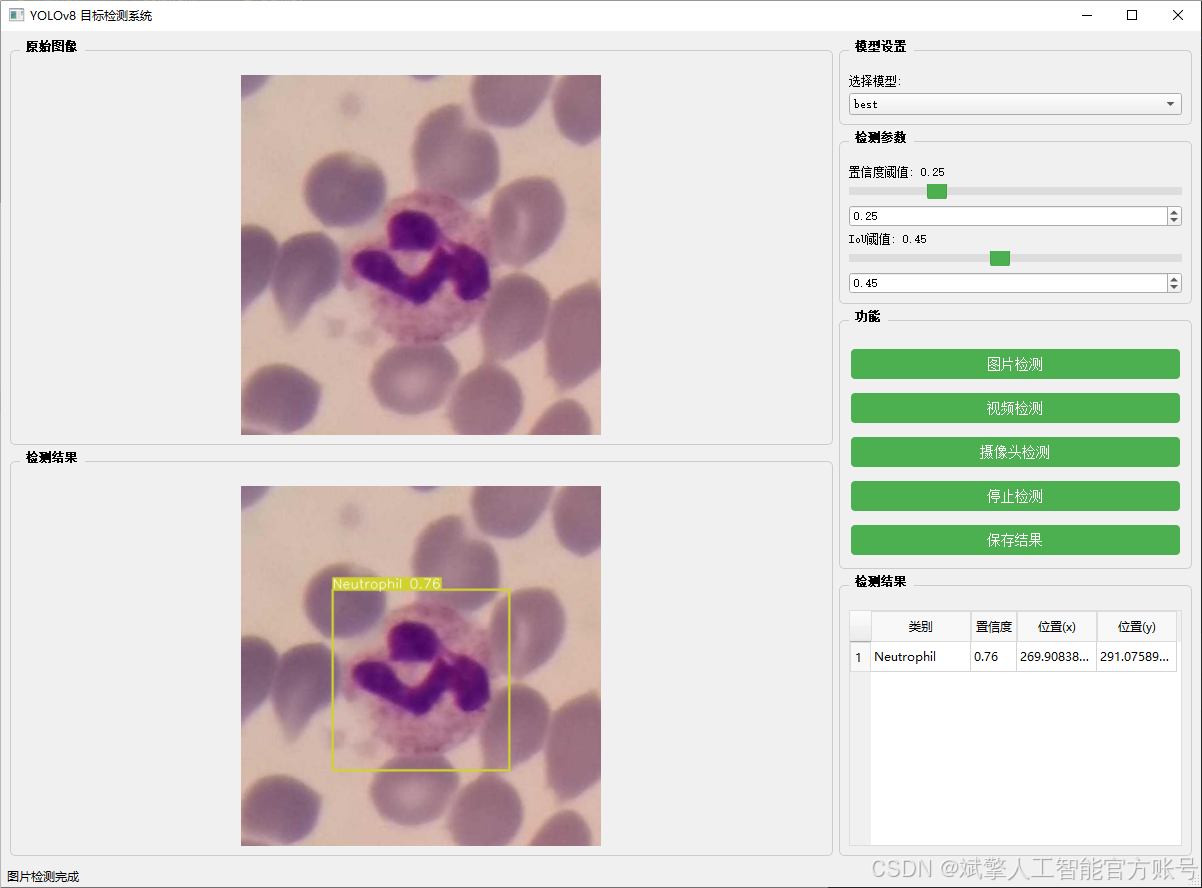Viewport: 1202px width, 888px height.
Task: Decrease confidence threshold with down arrow
Action: click(1174, 221)
